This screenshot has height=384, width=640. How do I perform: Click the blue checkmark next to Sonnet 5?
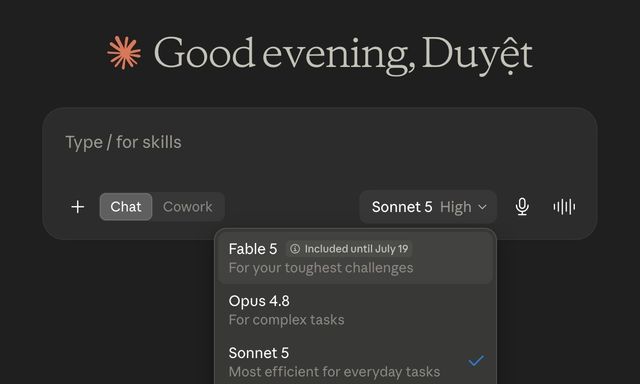coord(476,361)
